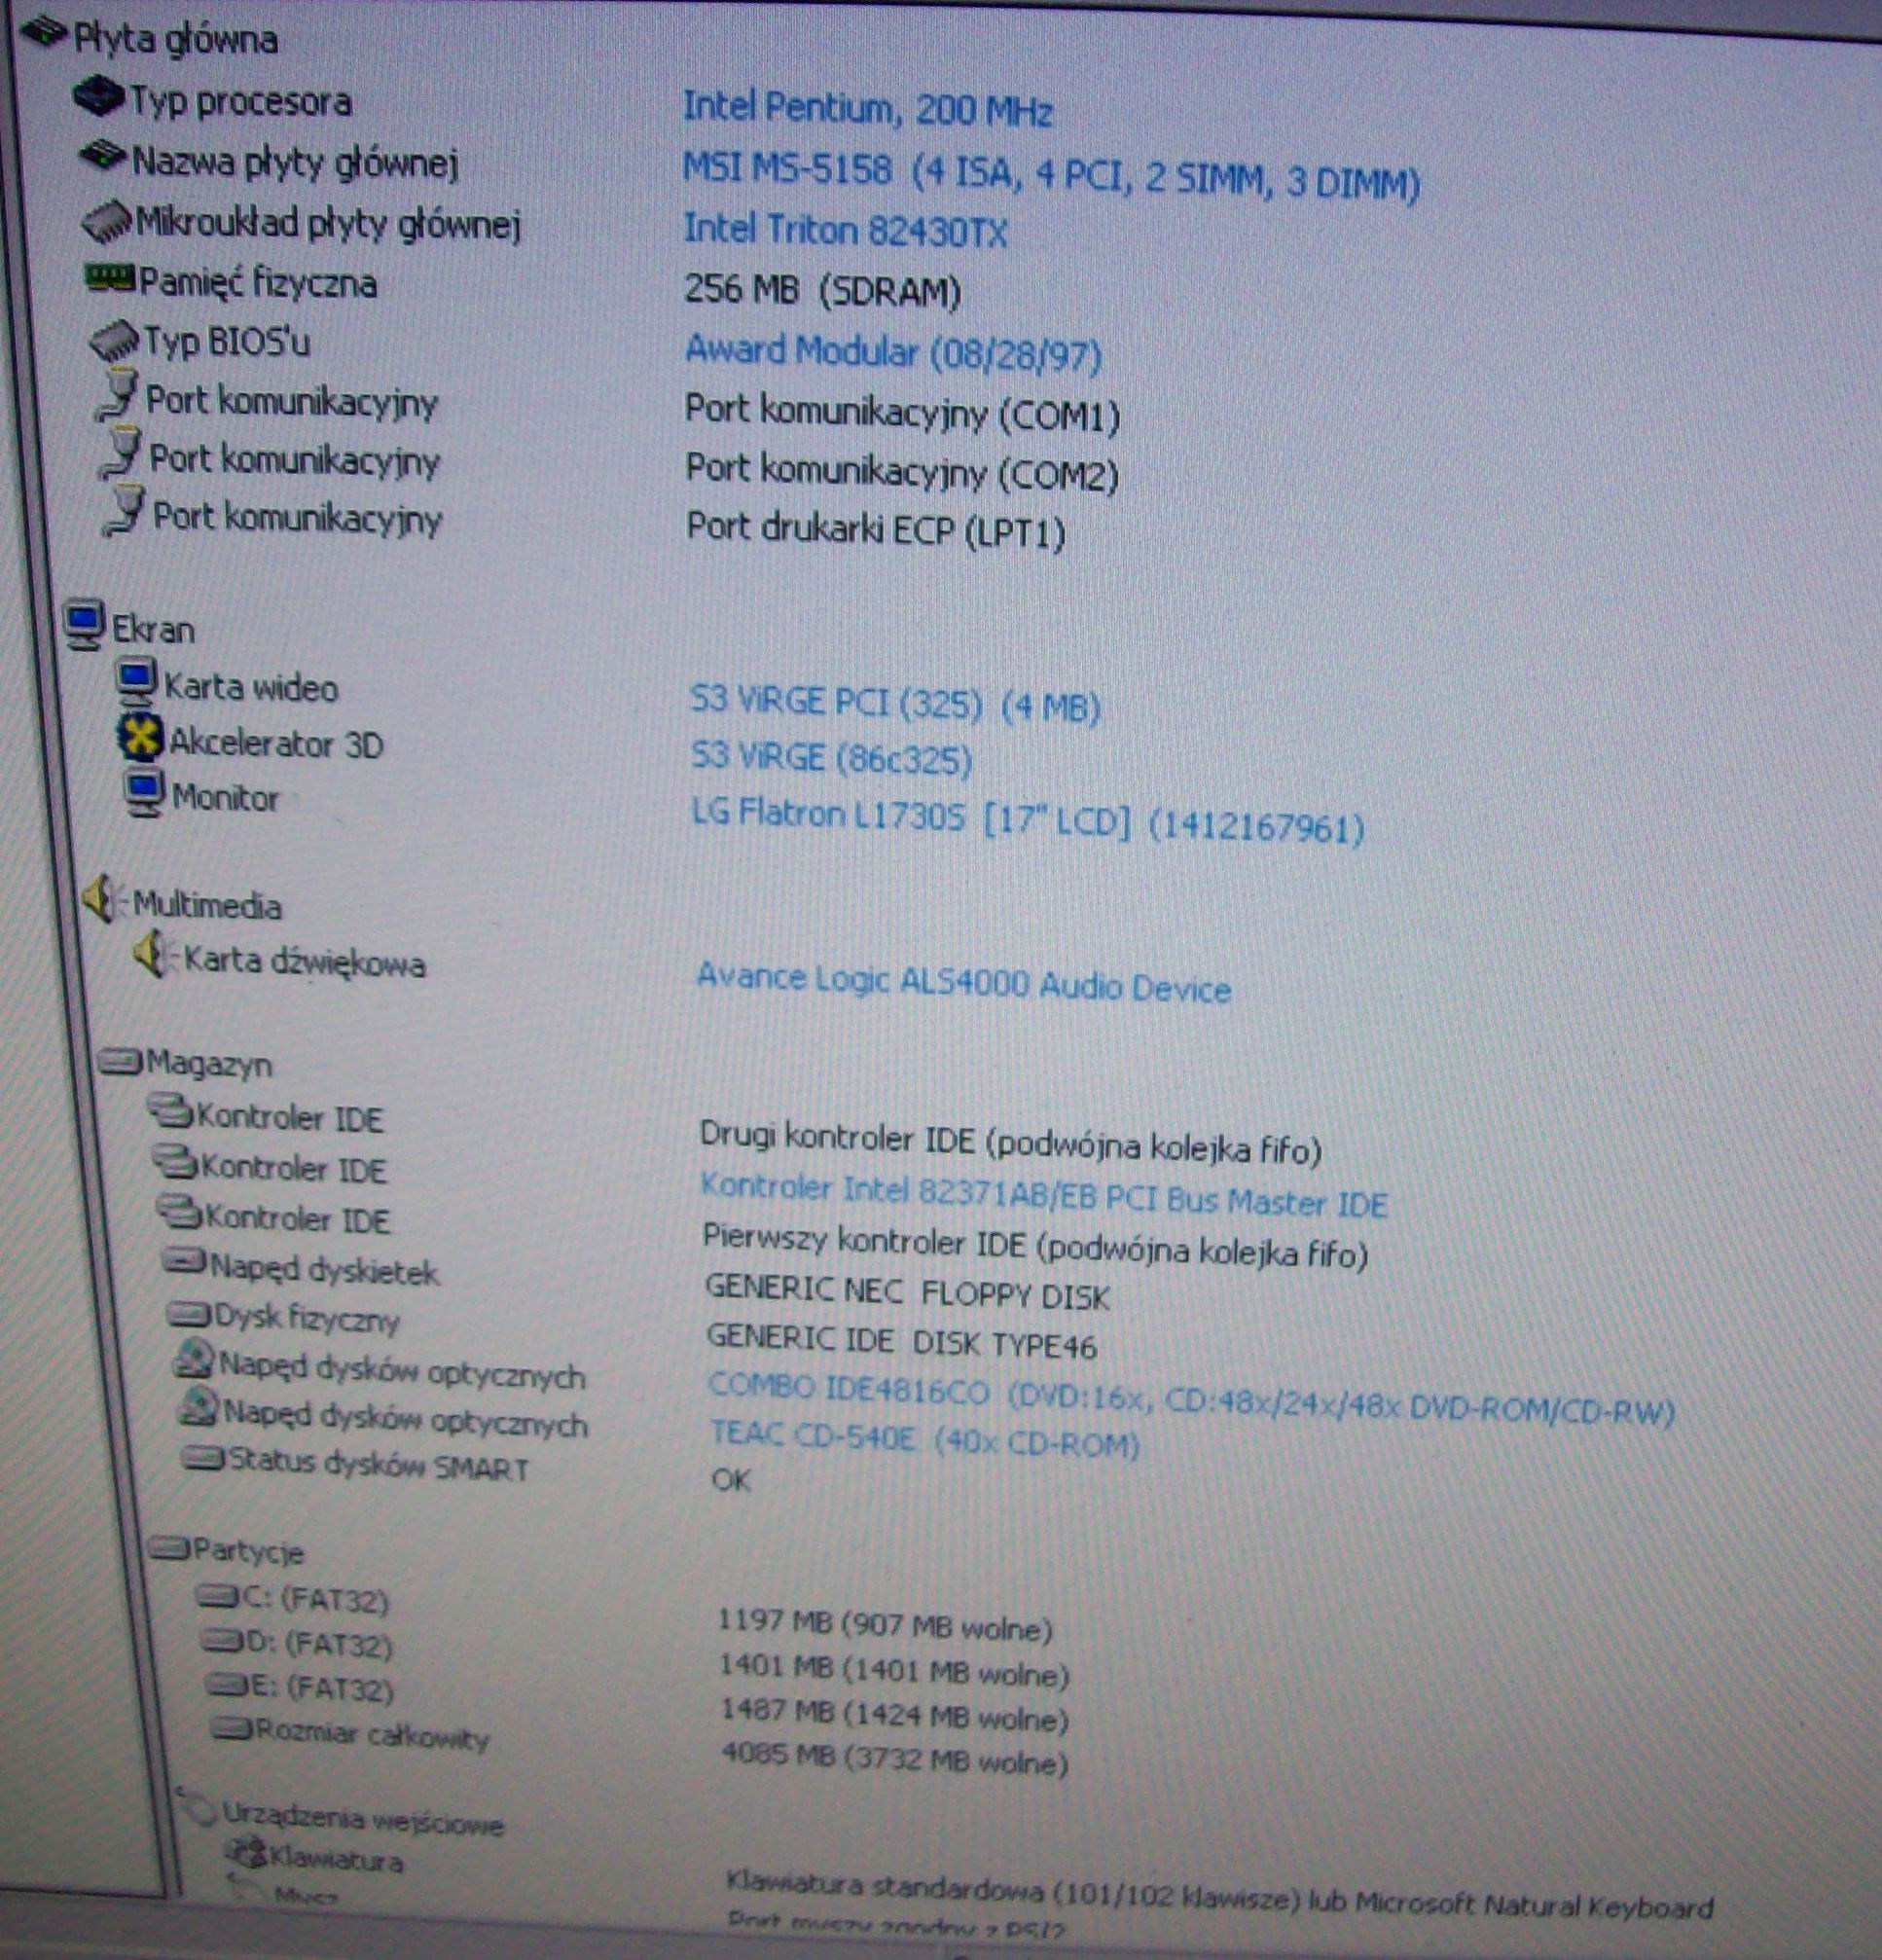Open the Award Modular BIOS link
The width and height of the screenshot is (1882, 1960).
(x=892, y=352)
